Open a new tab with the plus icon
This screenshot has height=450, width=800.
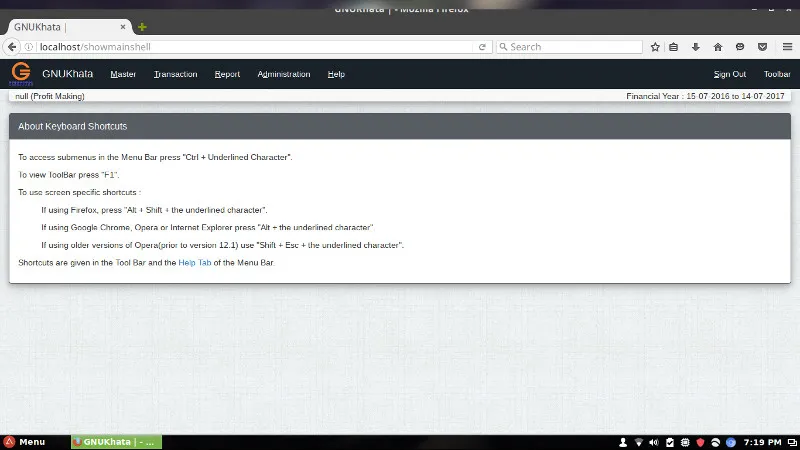[x=143, y=27]
